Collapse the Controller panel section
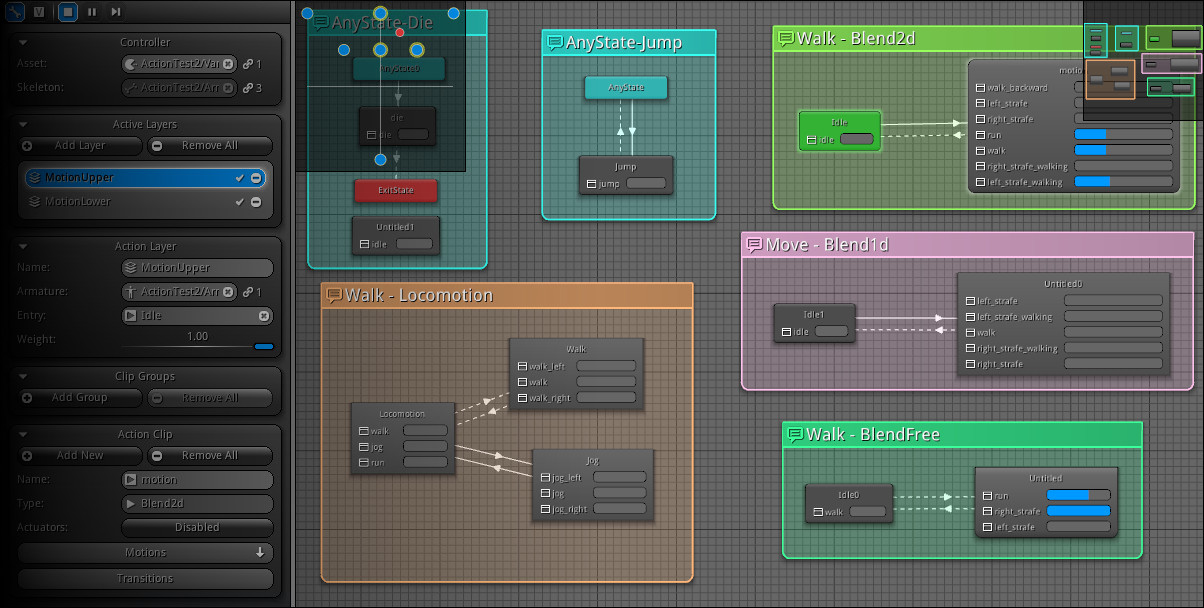 point(24,43)
